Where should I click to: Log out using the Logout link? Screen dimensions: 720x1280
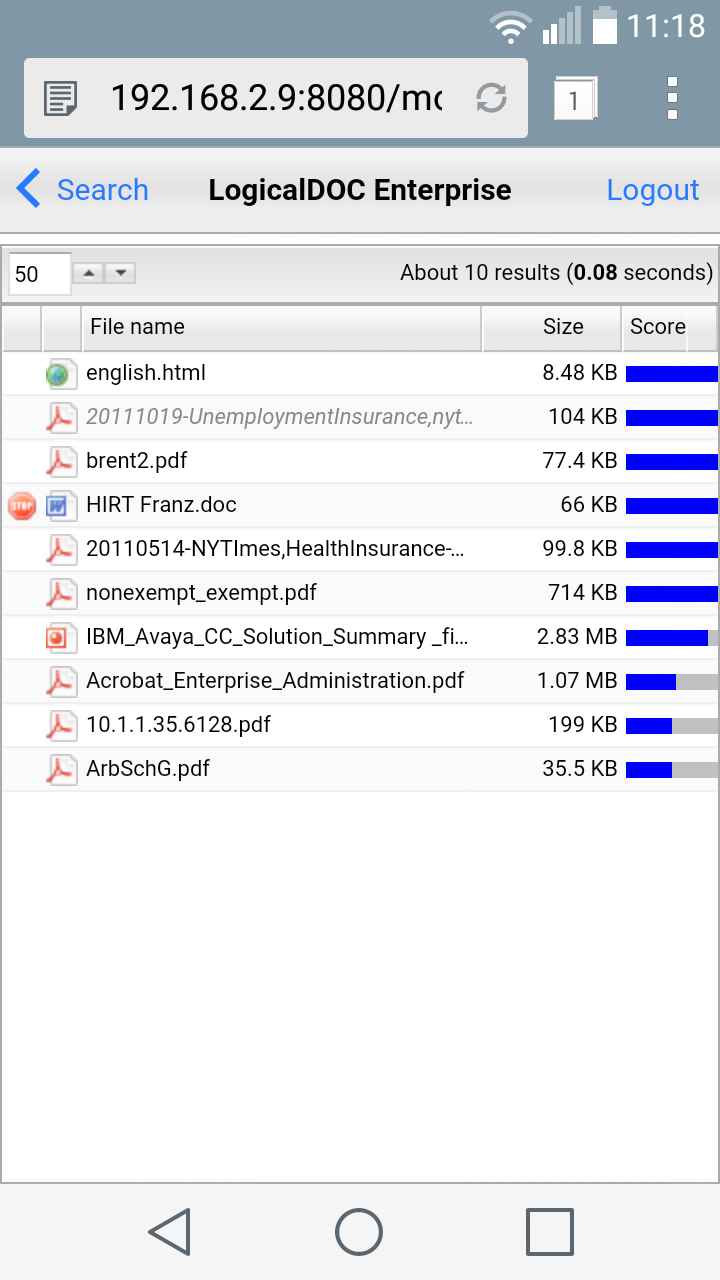[653, 190]
